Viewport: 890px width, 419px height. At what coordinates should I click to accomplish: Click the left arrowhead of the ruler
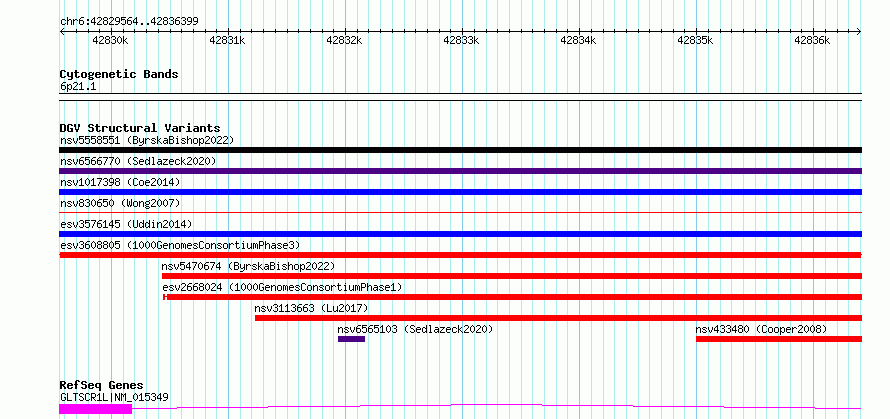tap(62, 32)
